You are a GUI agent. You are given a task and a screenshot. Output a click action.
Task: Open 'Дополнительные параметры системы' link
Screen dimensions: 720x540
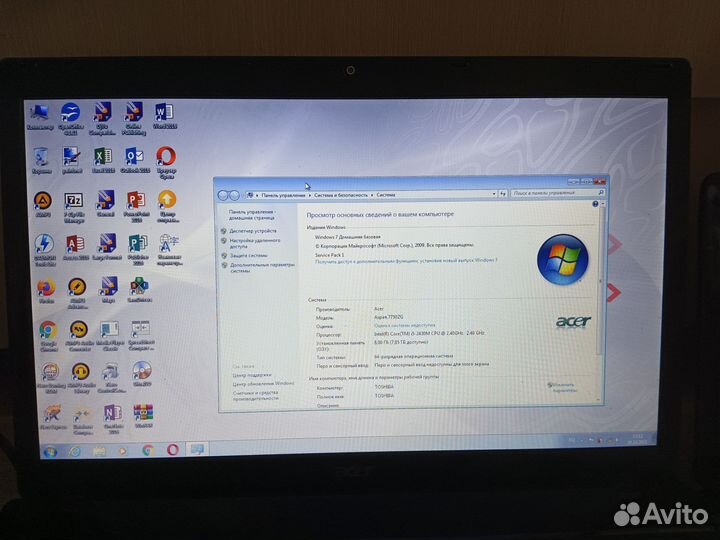(x=262, y=268)
